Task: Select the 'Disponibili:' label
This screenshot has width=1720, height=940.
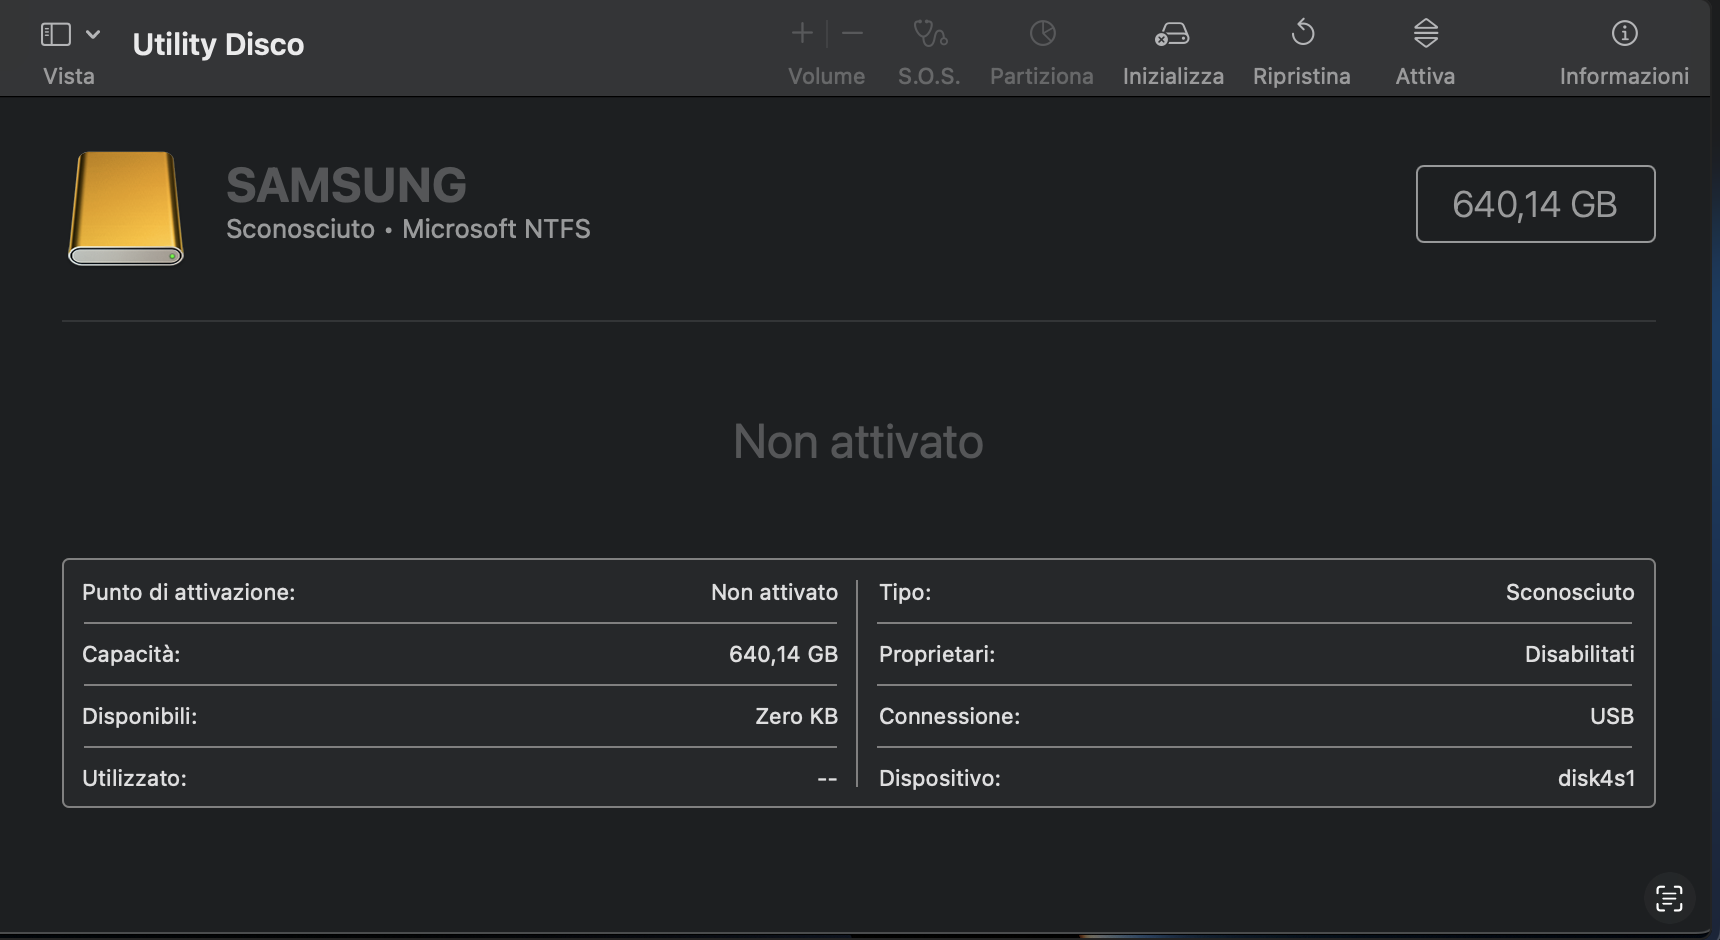Action: coord(139,716)
